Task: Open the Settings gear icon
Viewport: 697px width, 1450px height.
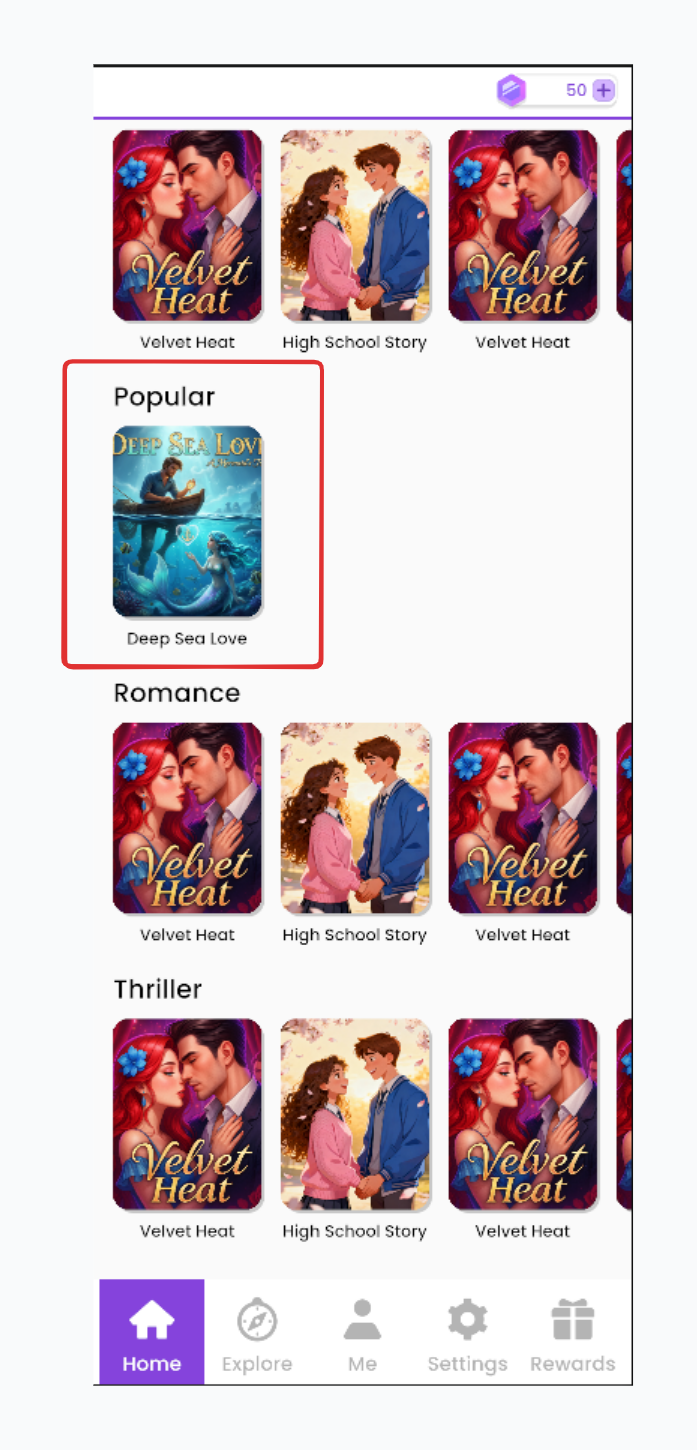Action: [x=467, y=1320]
